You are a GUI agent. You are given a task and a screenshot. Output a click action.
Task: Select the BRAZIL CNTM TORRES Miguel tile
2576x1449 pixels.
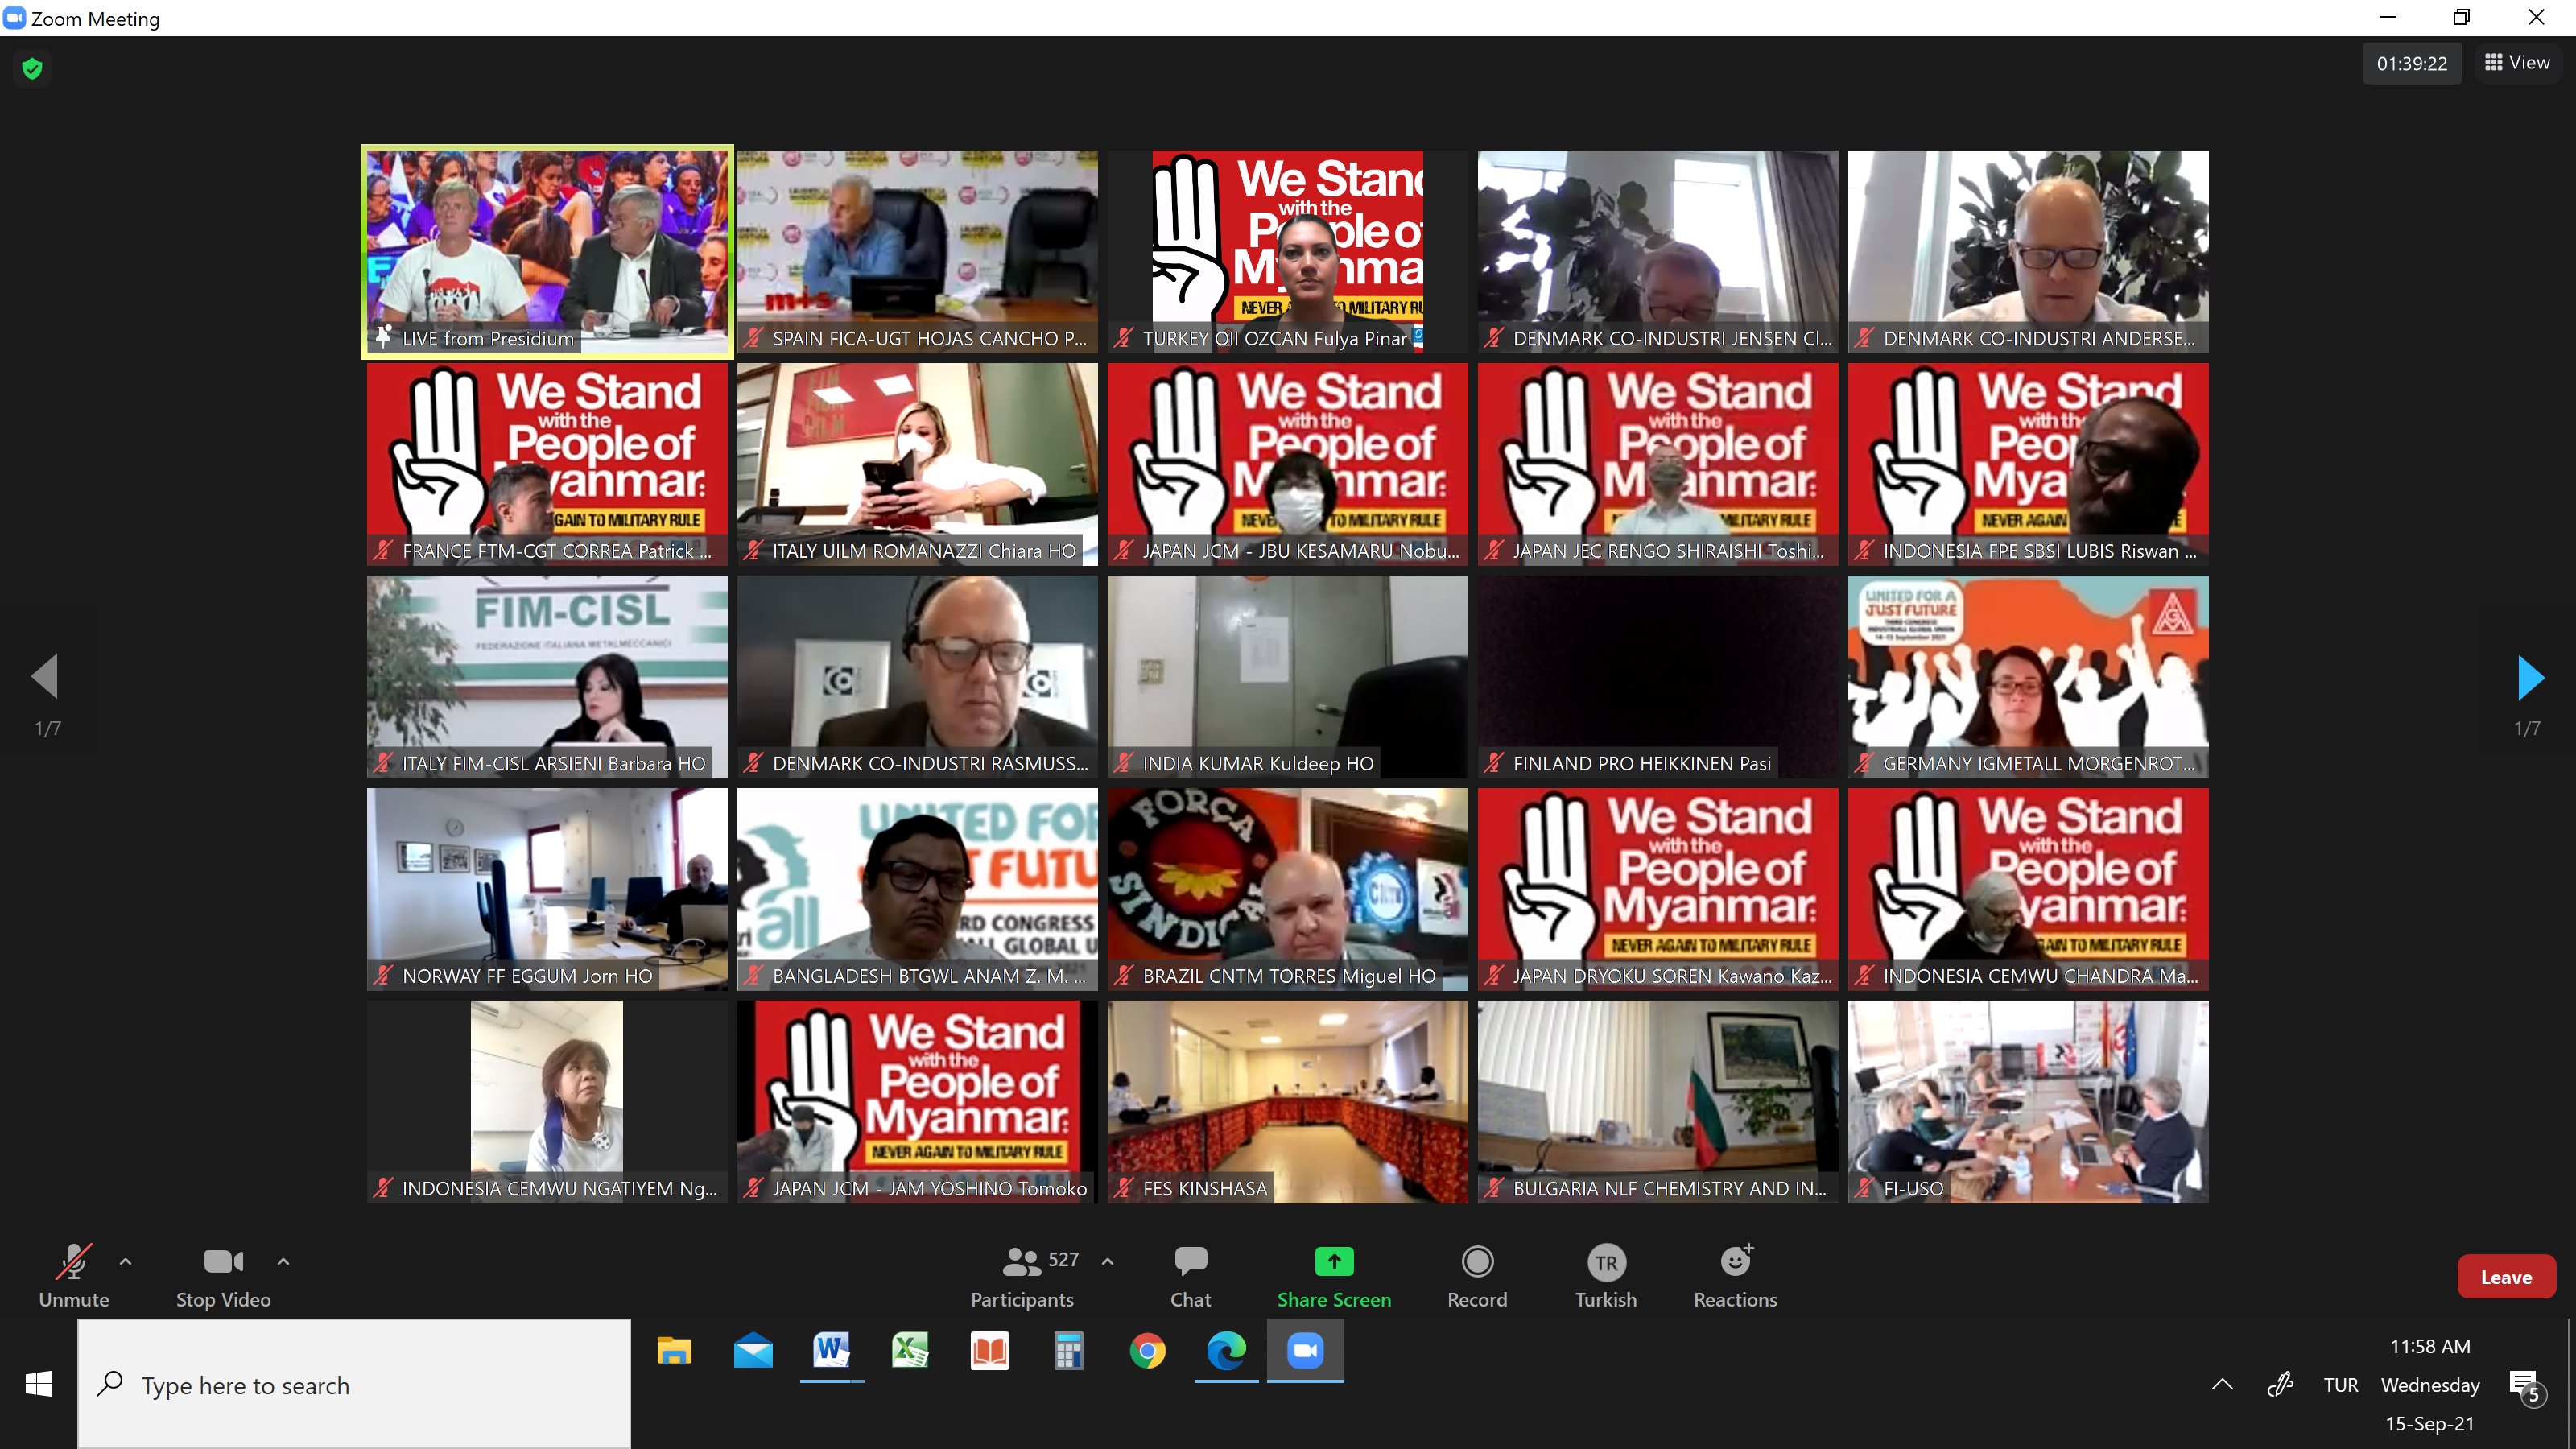click(1287, 890)
